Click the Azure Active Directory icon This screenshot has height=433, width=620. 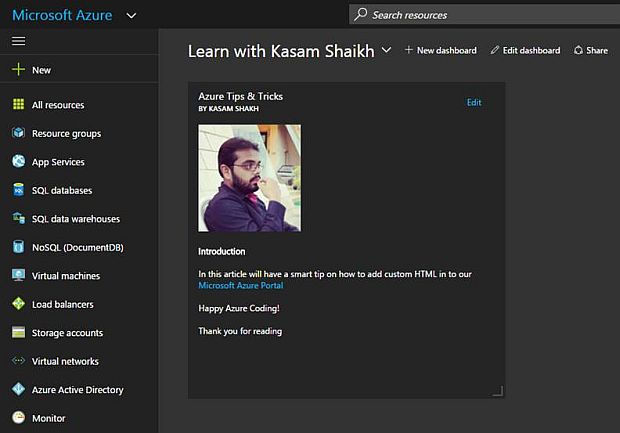(18, 390)
